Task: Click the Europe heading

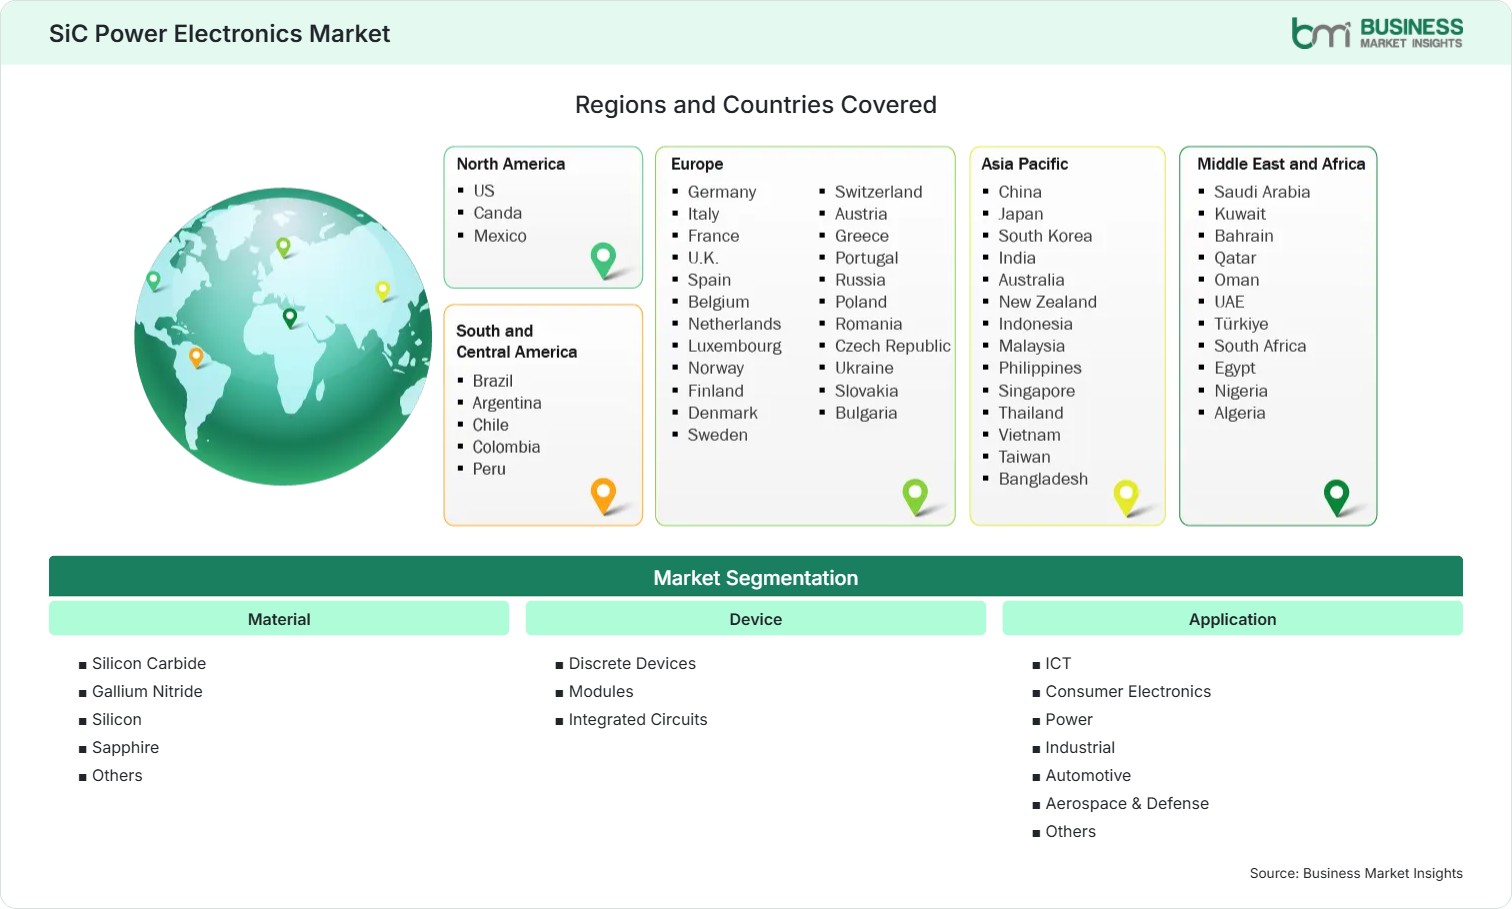Action: pyautogui.click(x=697, y=164)
